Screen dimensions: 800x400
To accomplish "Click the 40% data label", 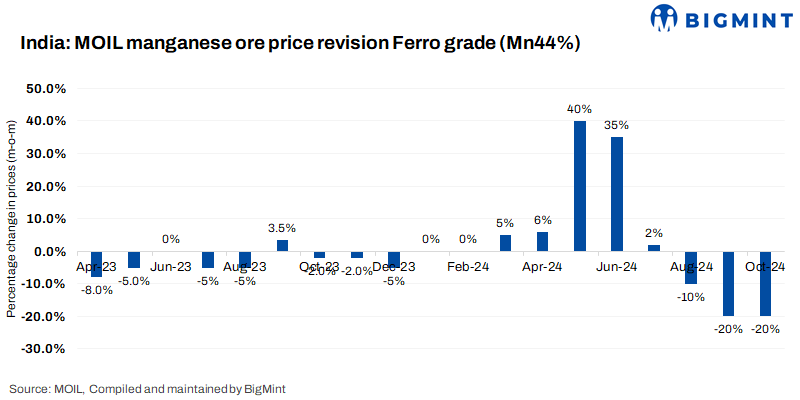I will coord(580,109).
